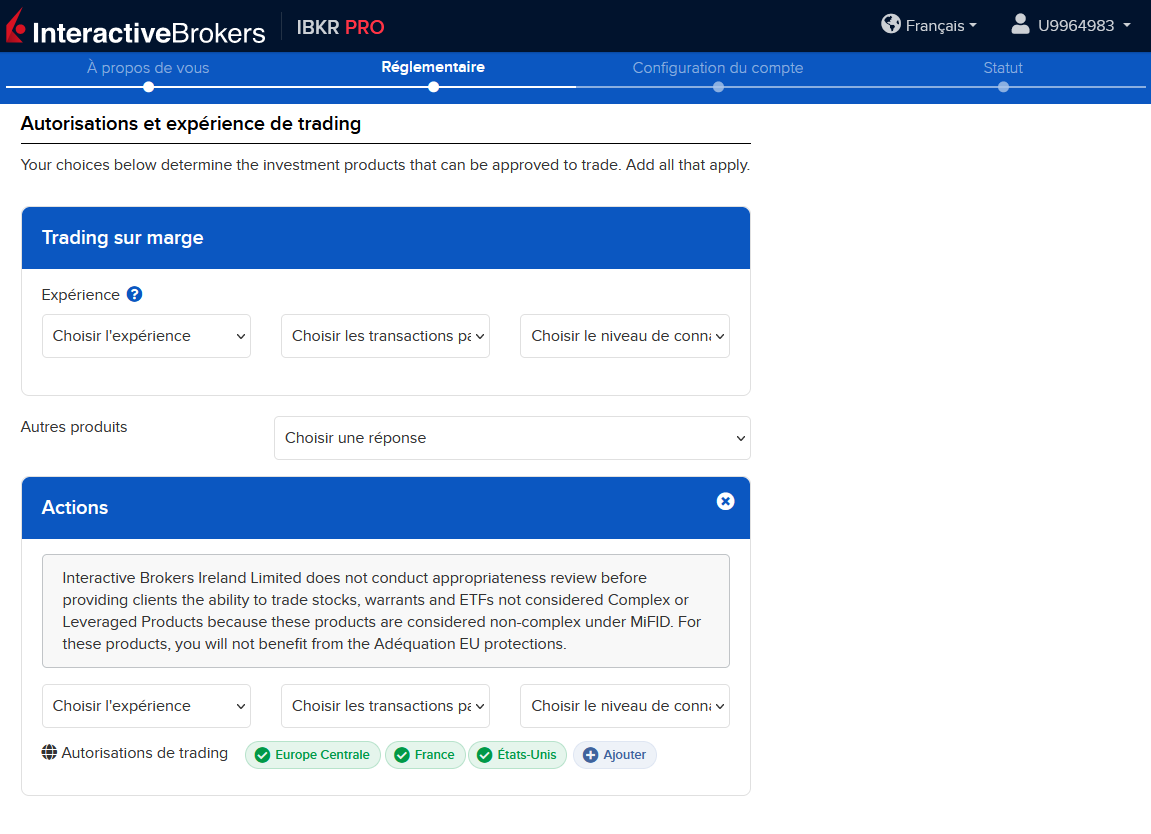Open Autres produits Choisir une réponse dropdown
This screenshot has width=1151, height=834.
pyautogui.click(x=512, y=438)
